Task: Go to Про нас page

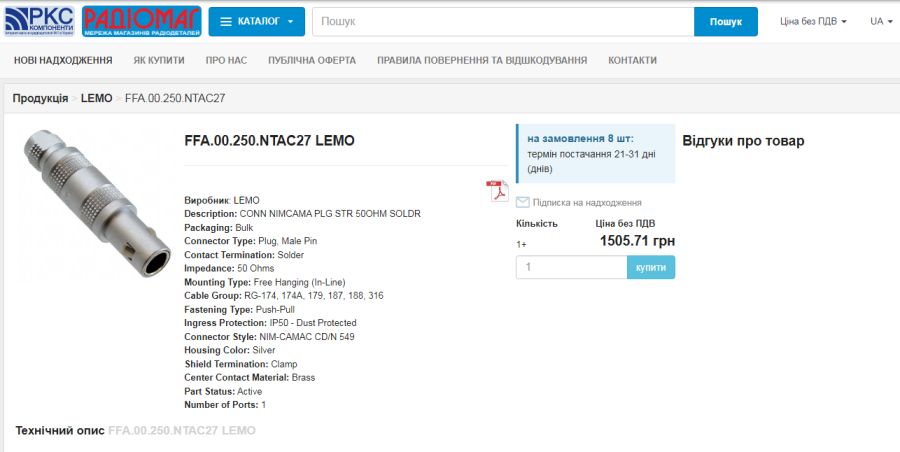Action: [x=226, y=60]
